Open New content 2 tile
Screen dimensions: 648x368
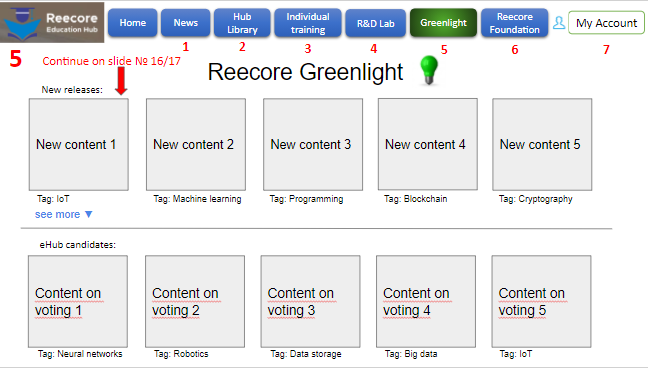pyautogui.click(x=196, y=144)
